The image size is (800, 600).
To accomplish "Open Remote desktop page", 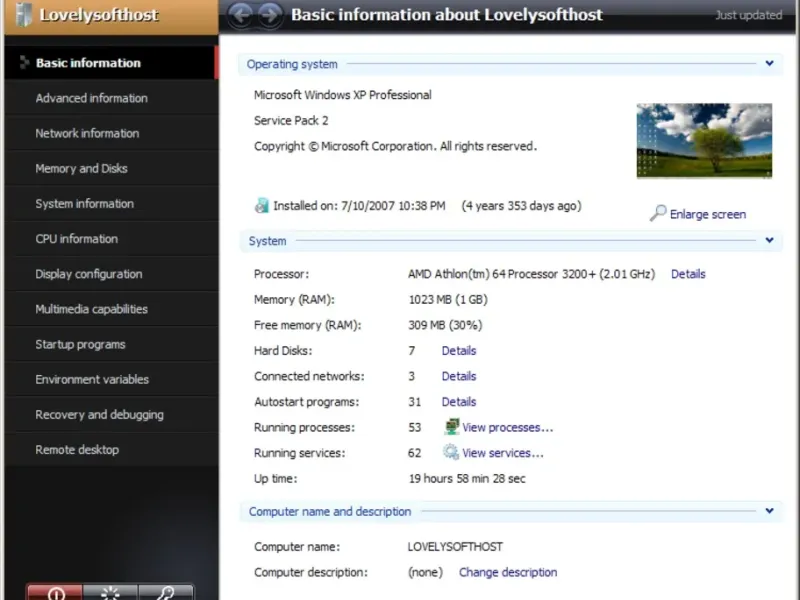I will click(x=111, y=450).
